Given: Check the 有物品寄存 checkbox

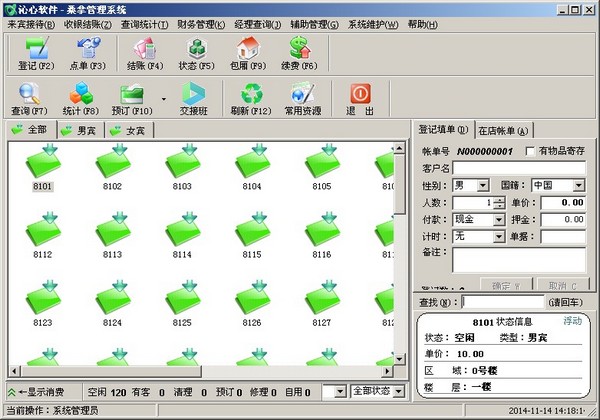Looking at the screenshot, I should pyautogui.click(x=530, y=151).
